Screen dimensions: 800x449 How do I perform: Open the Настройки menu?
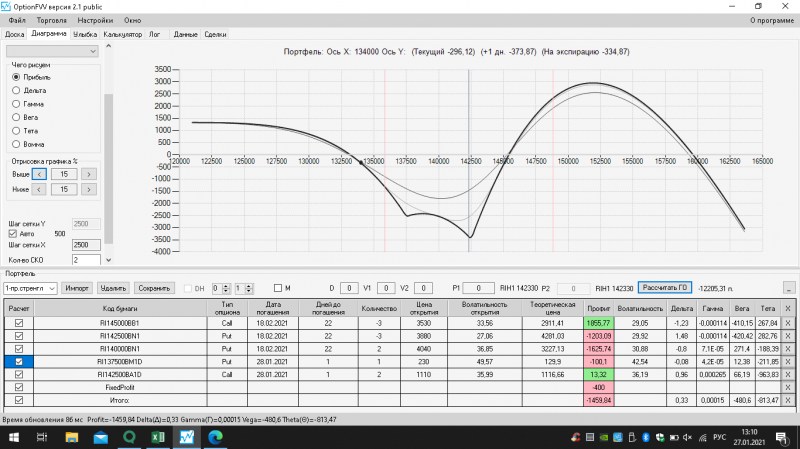(x=95, y=20)
